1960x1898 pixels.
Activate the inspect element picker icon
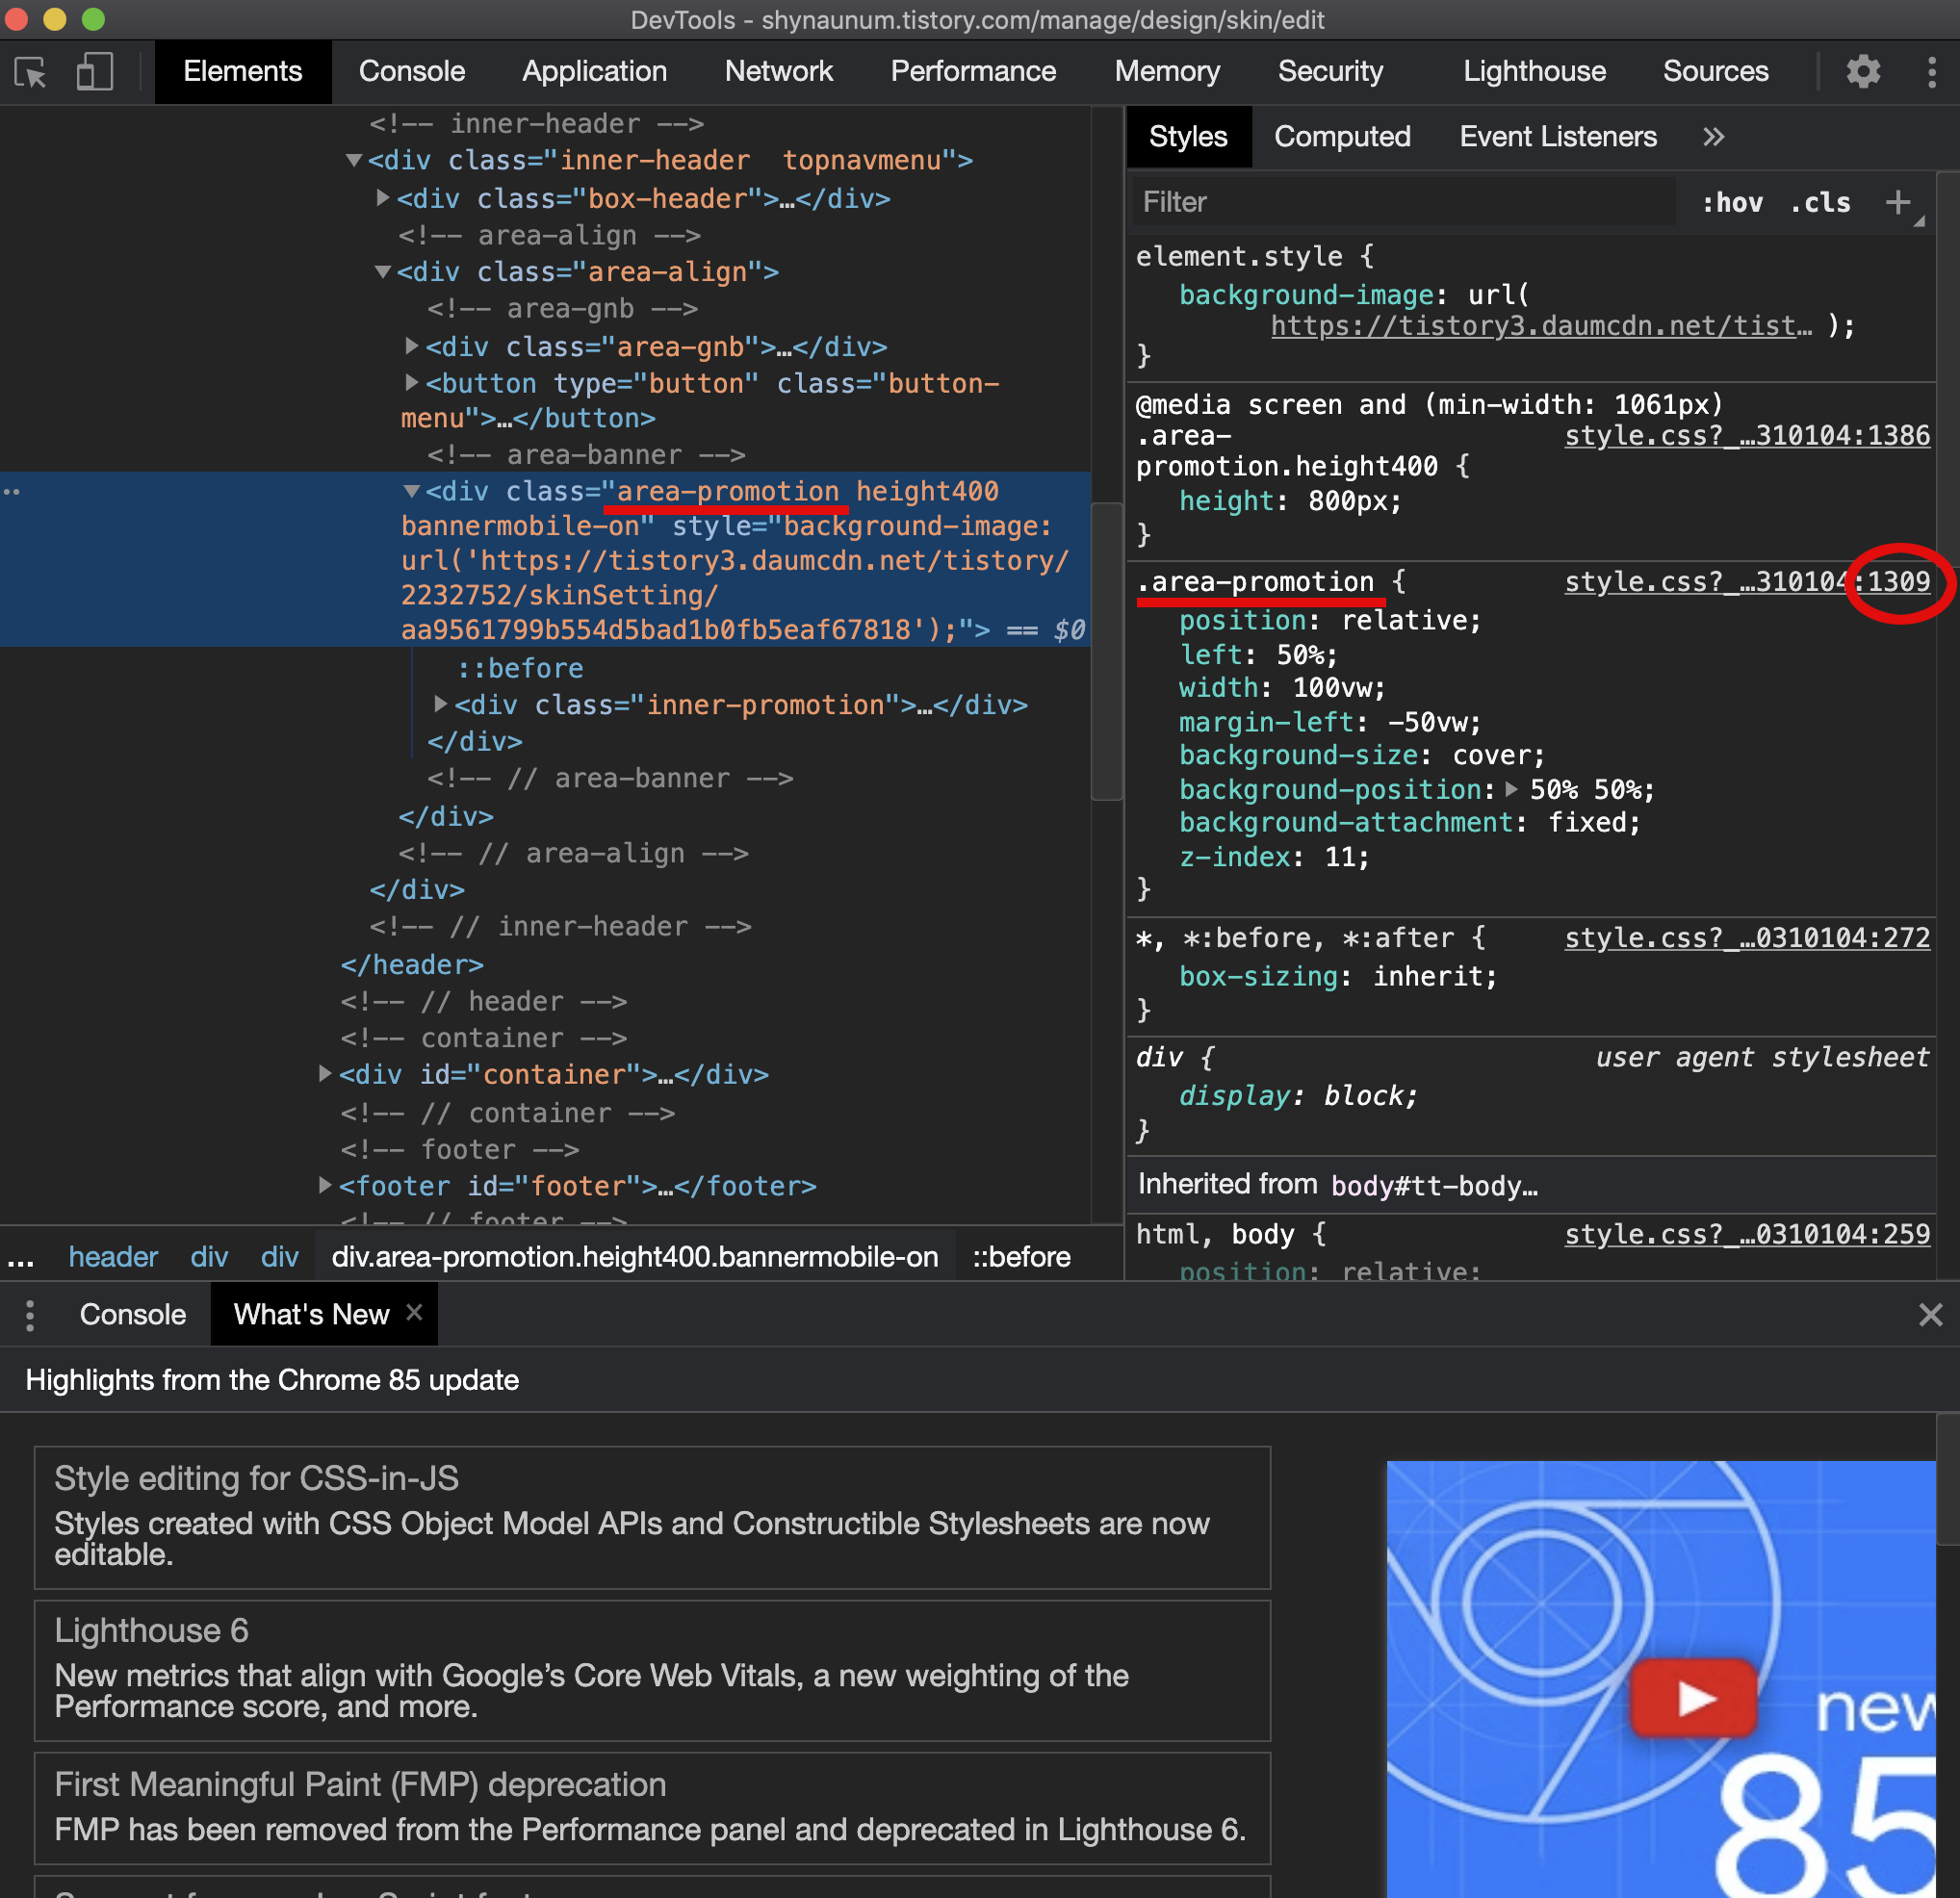tap(31, 72)
